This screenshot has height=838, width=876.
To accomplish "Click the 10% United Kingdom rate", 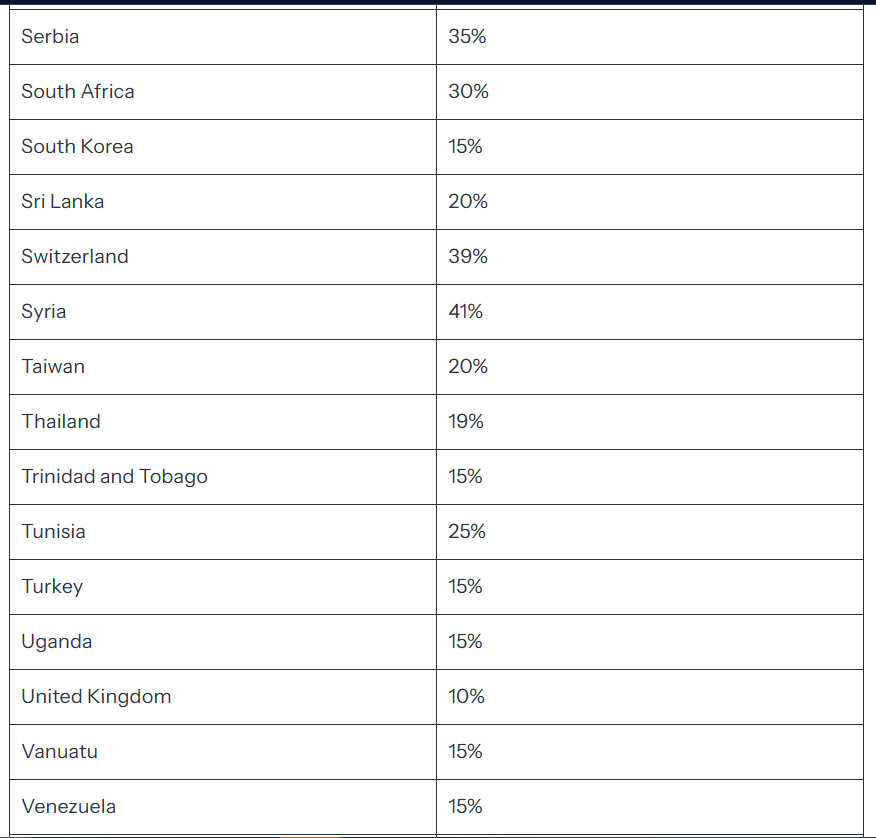I will 466,697.
